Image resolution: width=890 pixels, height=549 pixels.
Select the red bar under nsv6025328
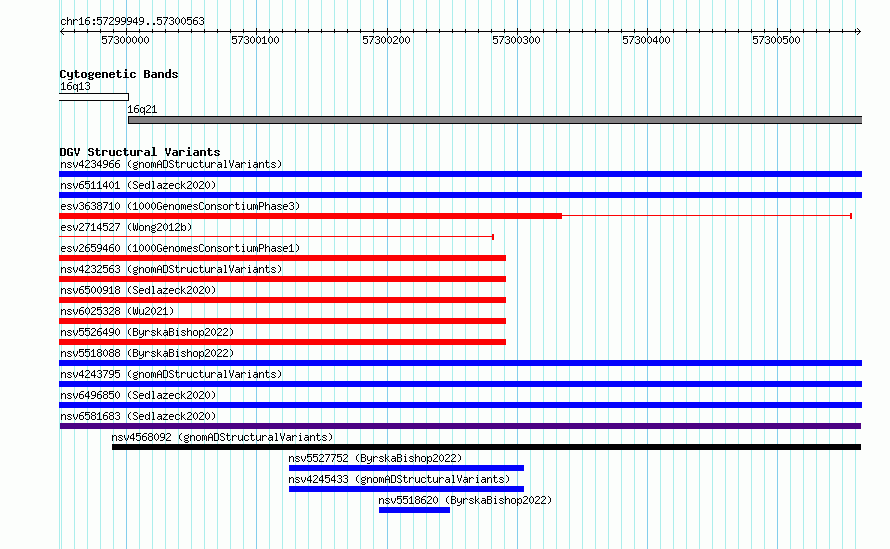(x=282, y=321)
